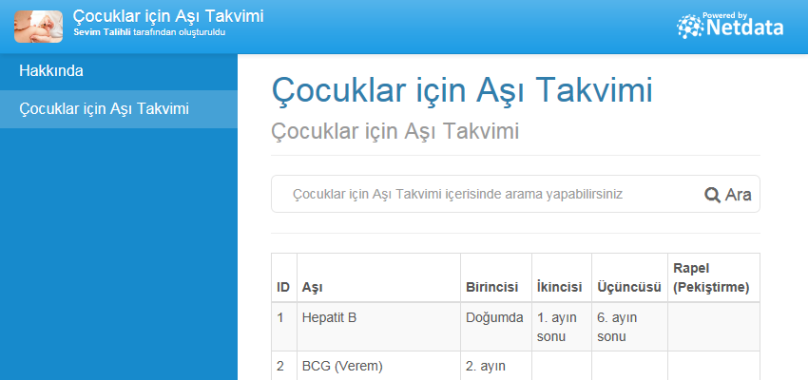Viewport: 808px width, 380px height.
Task: Click the Hepatit B cell
Action: point(379,327)
